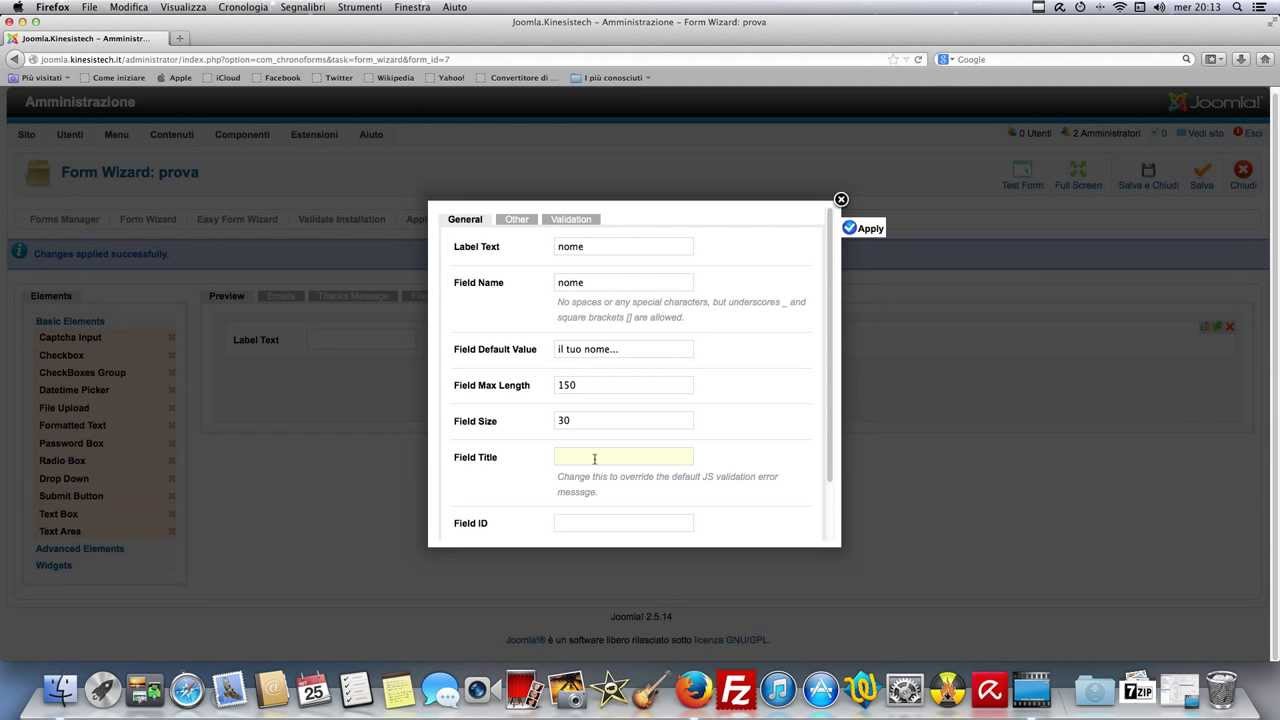The height and width of the screenshot is (720, 1280).
Task: Open the Visualizza menu
Action: (x=183, y=7)
